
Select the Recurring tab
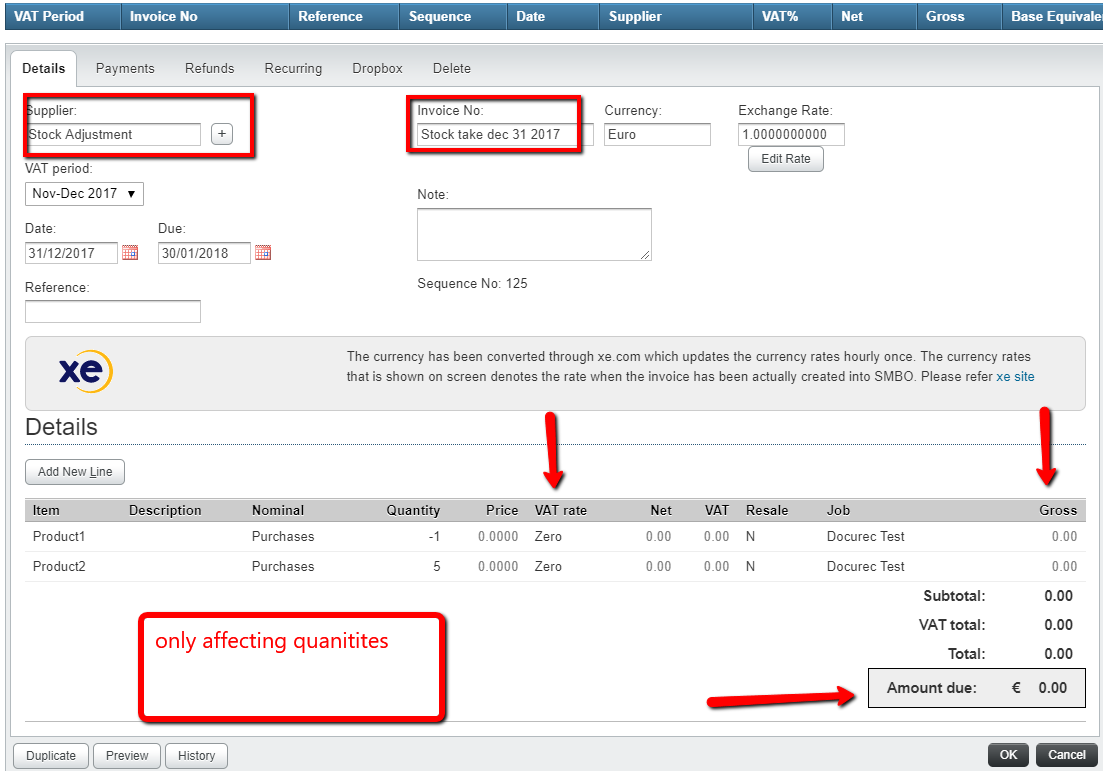tap(293, 68)
